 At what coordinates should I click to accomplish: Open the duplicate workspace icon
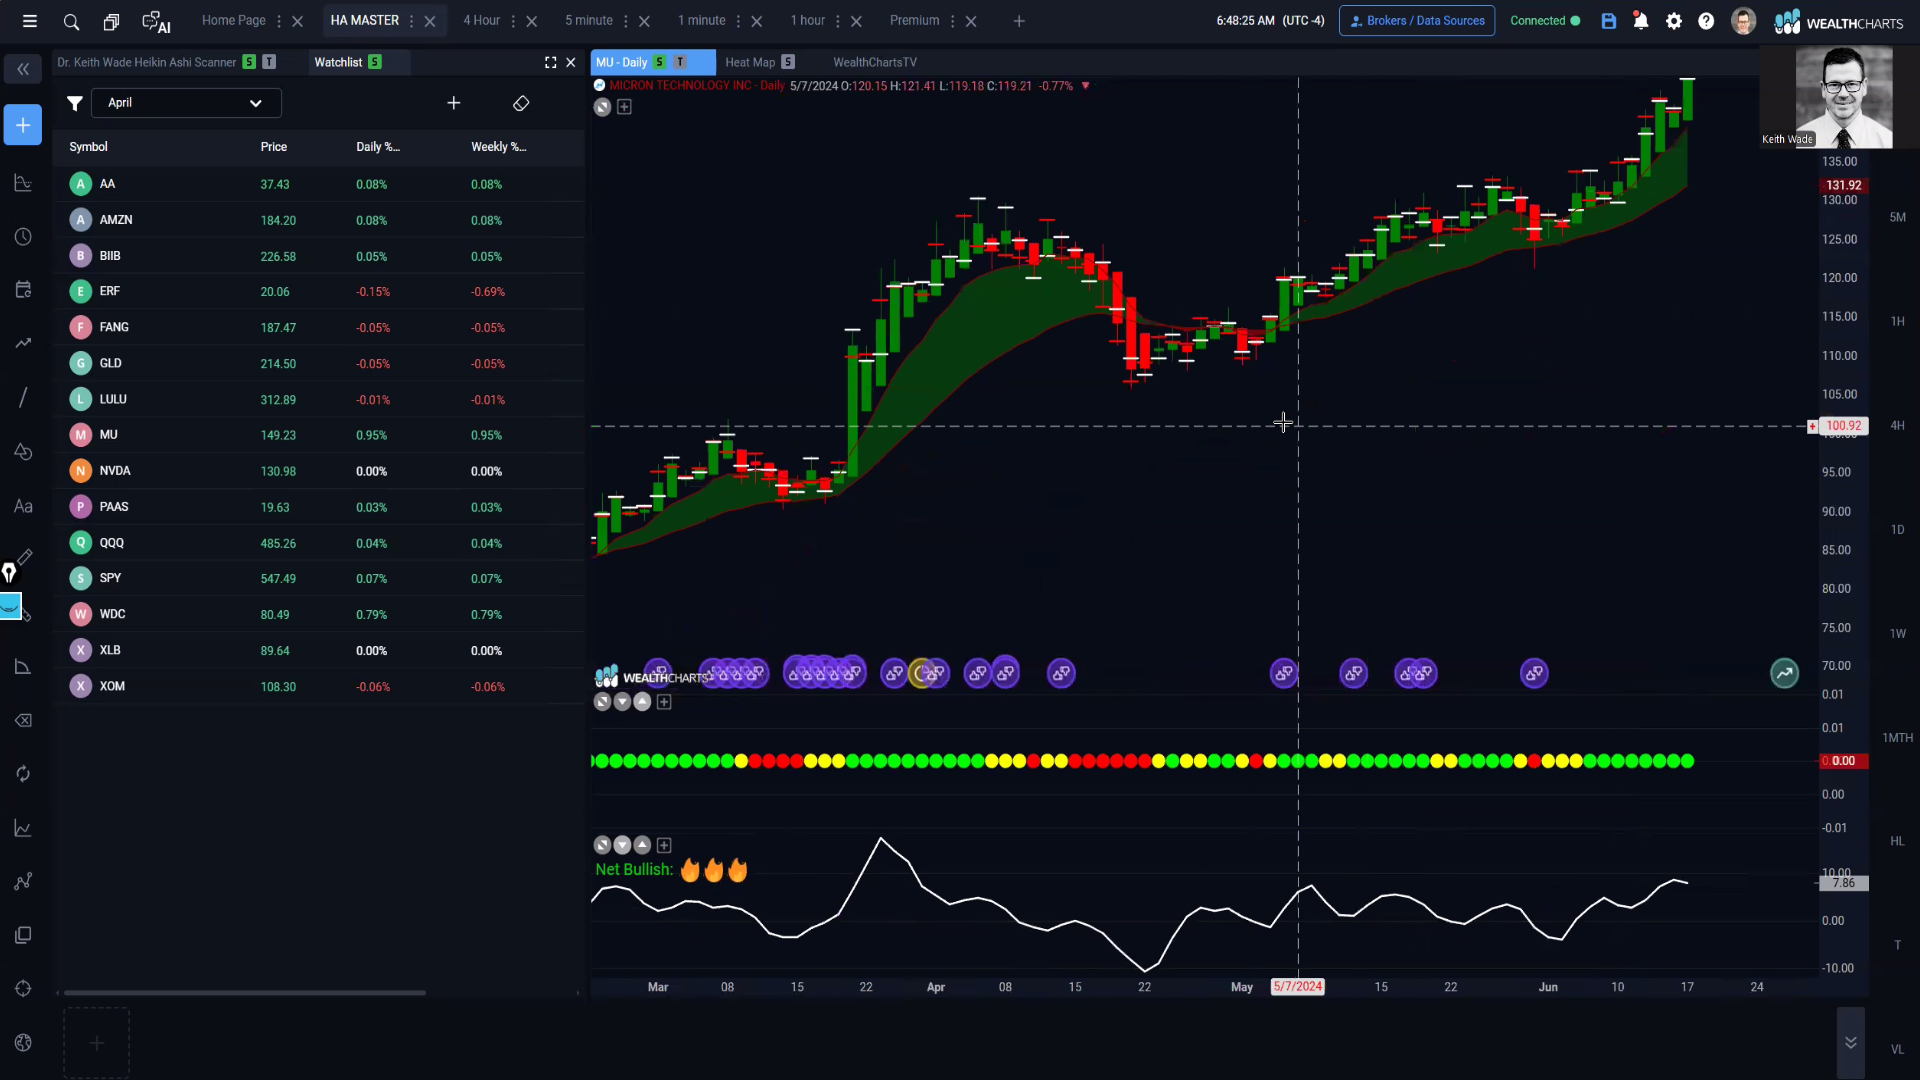(x=111, y=21)
